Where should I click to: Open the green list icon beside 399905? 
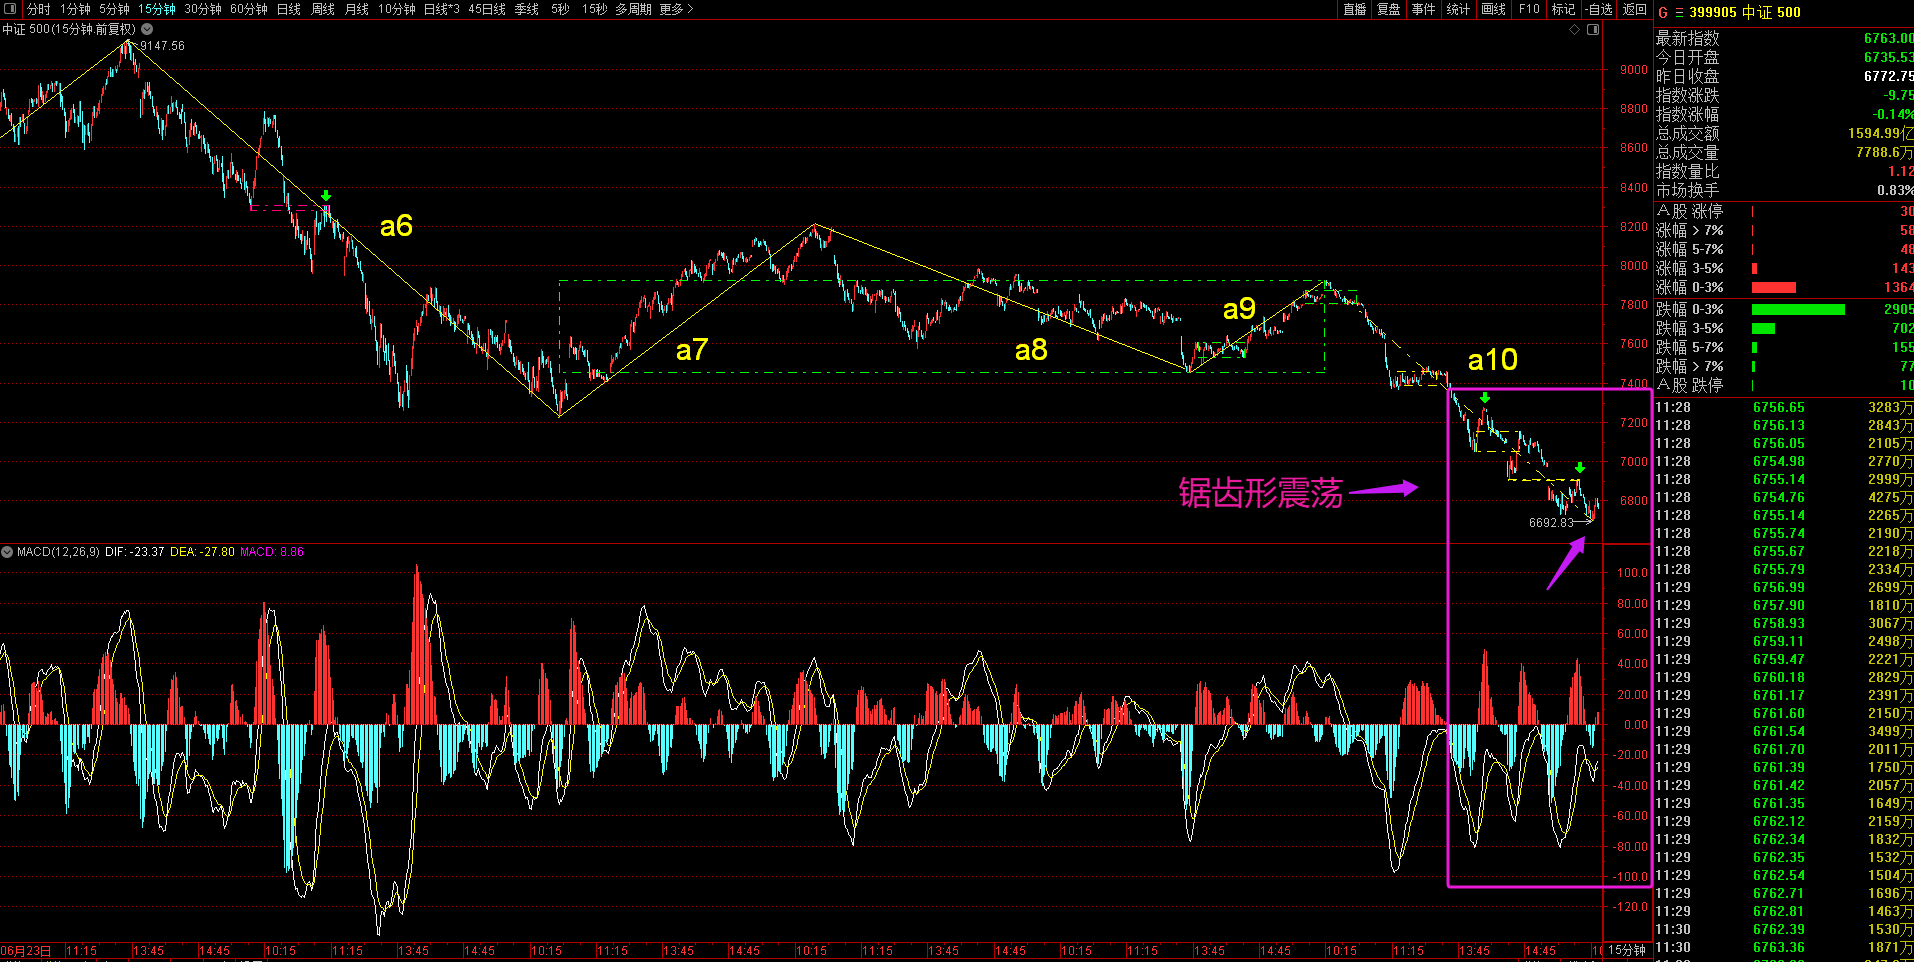pos(1679,13)
